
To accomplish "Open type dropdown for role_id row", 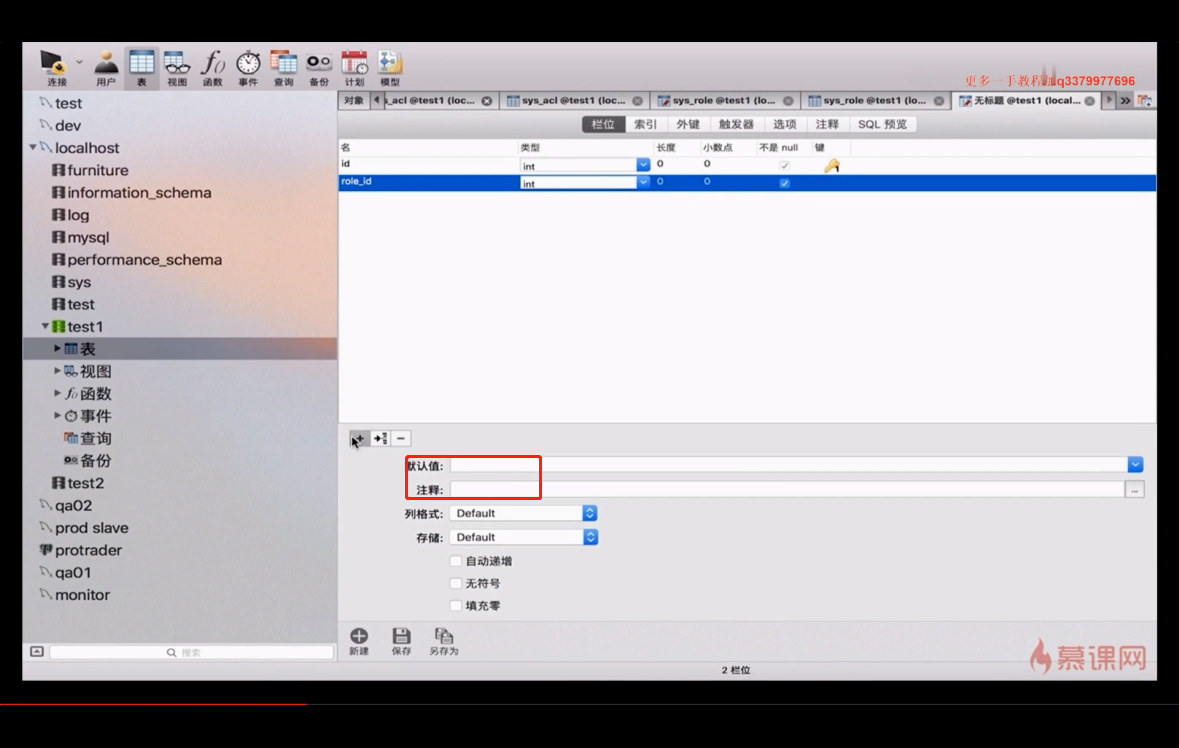I will [643, 182].
